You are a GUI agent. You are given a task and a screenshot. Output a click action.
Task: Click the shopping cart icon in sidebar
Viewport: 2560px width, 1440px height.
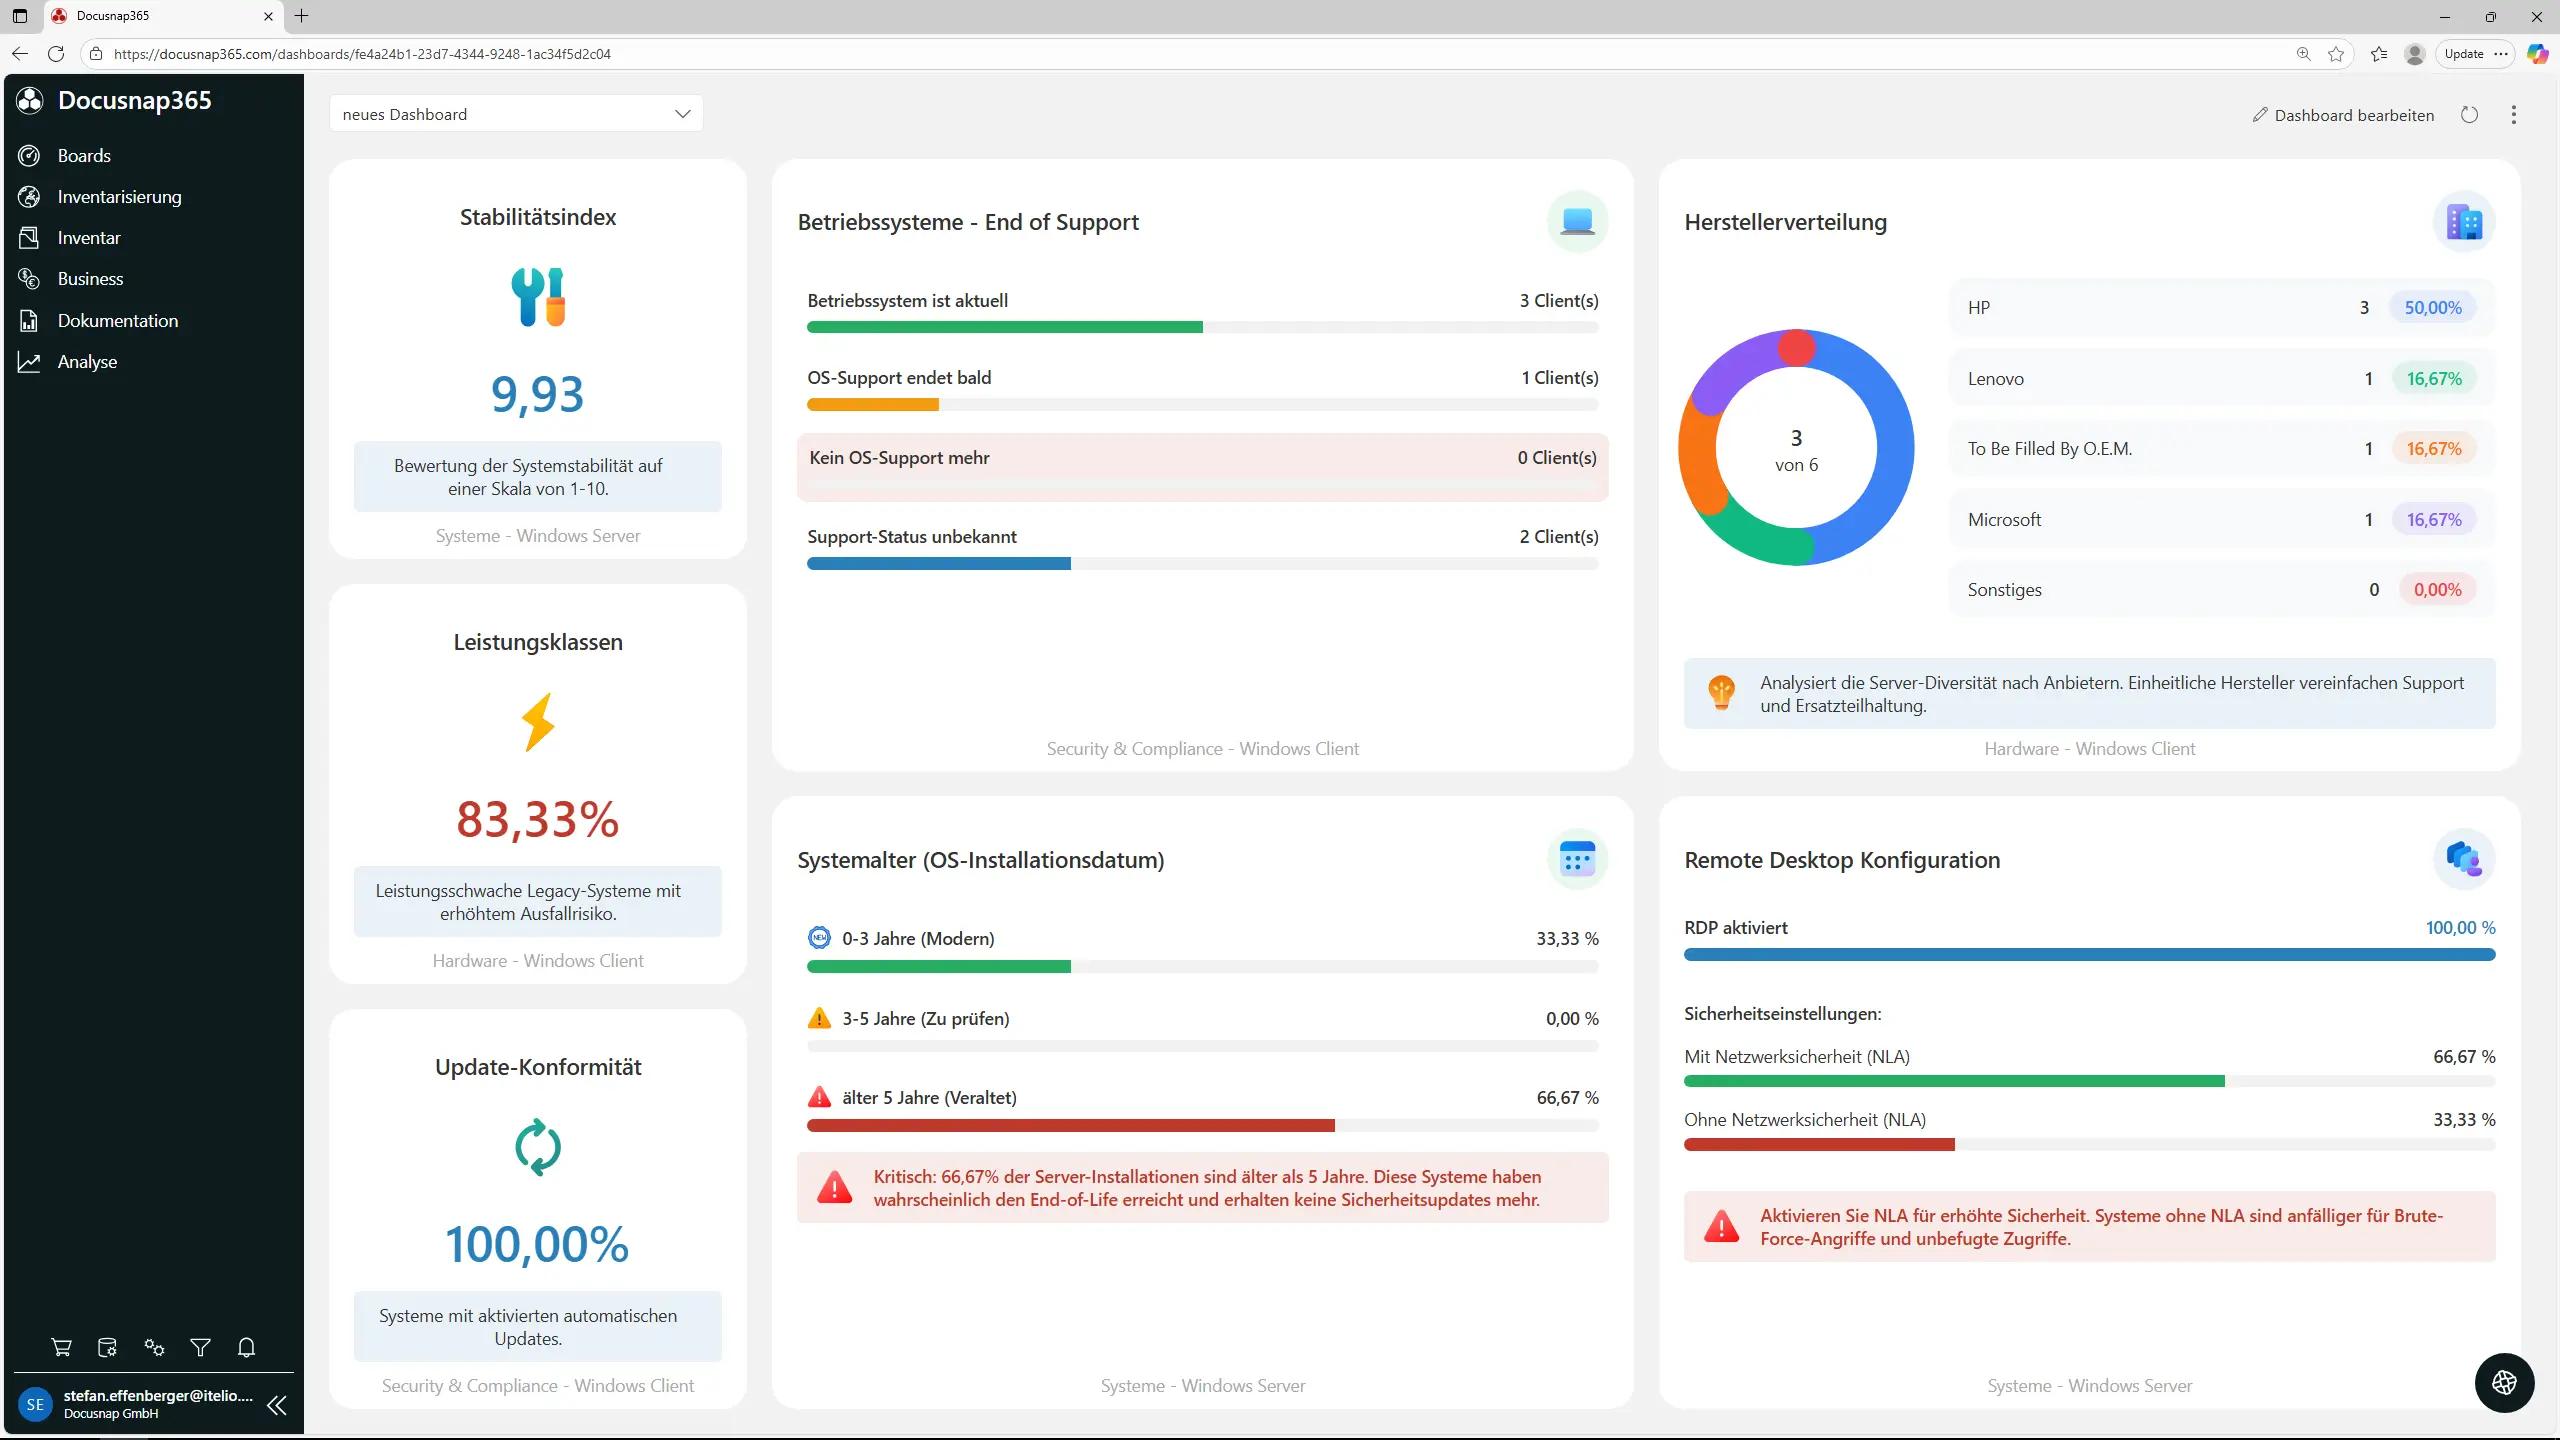pos(61,1347)
